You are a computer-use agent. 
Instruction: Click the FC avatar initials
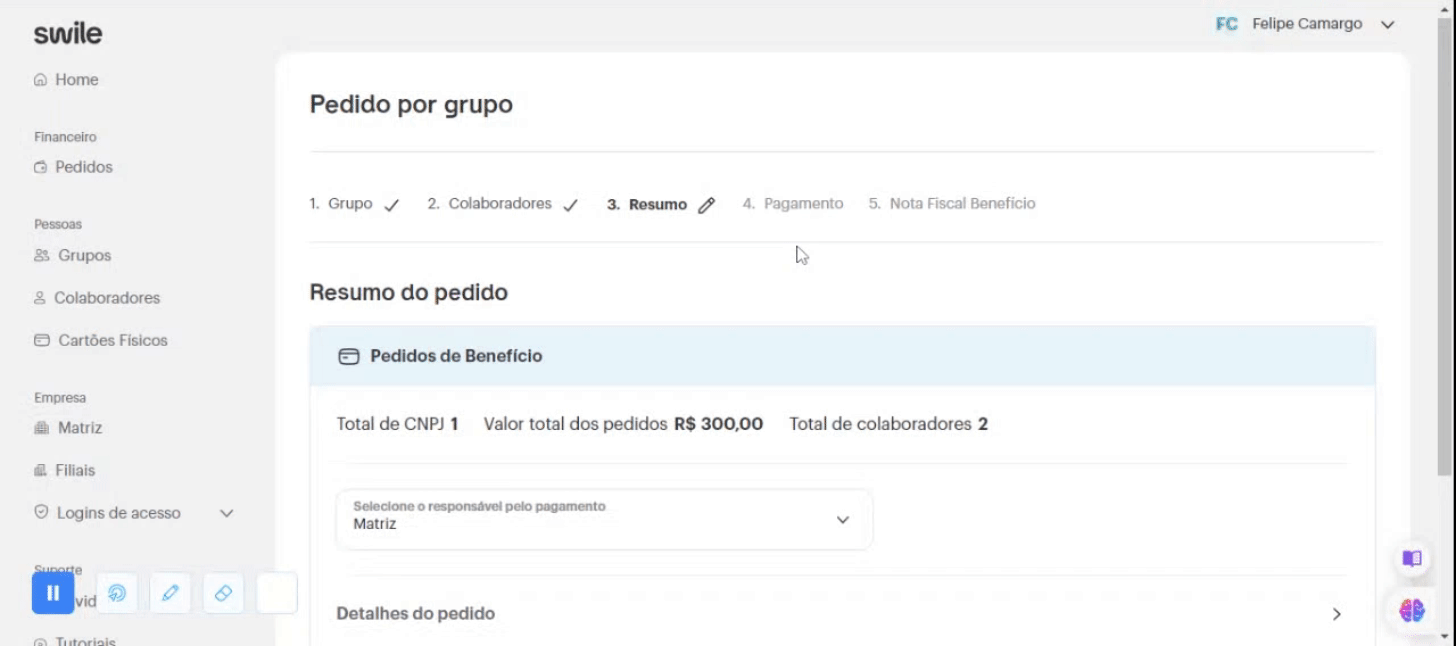(x=1227, y=24)
